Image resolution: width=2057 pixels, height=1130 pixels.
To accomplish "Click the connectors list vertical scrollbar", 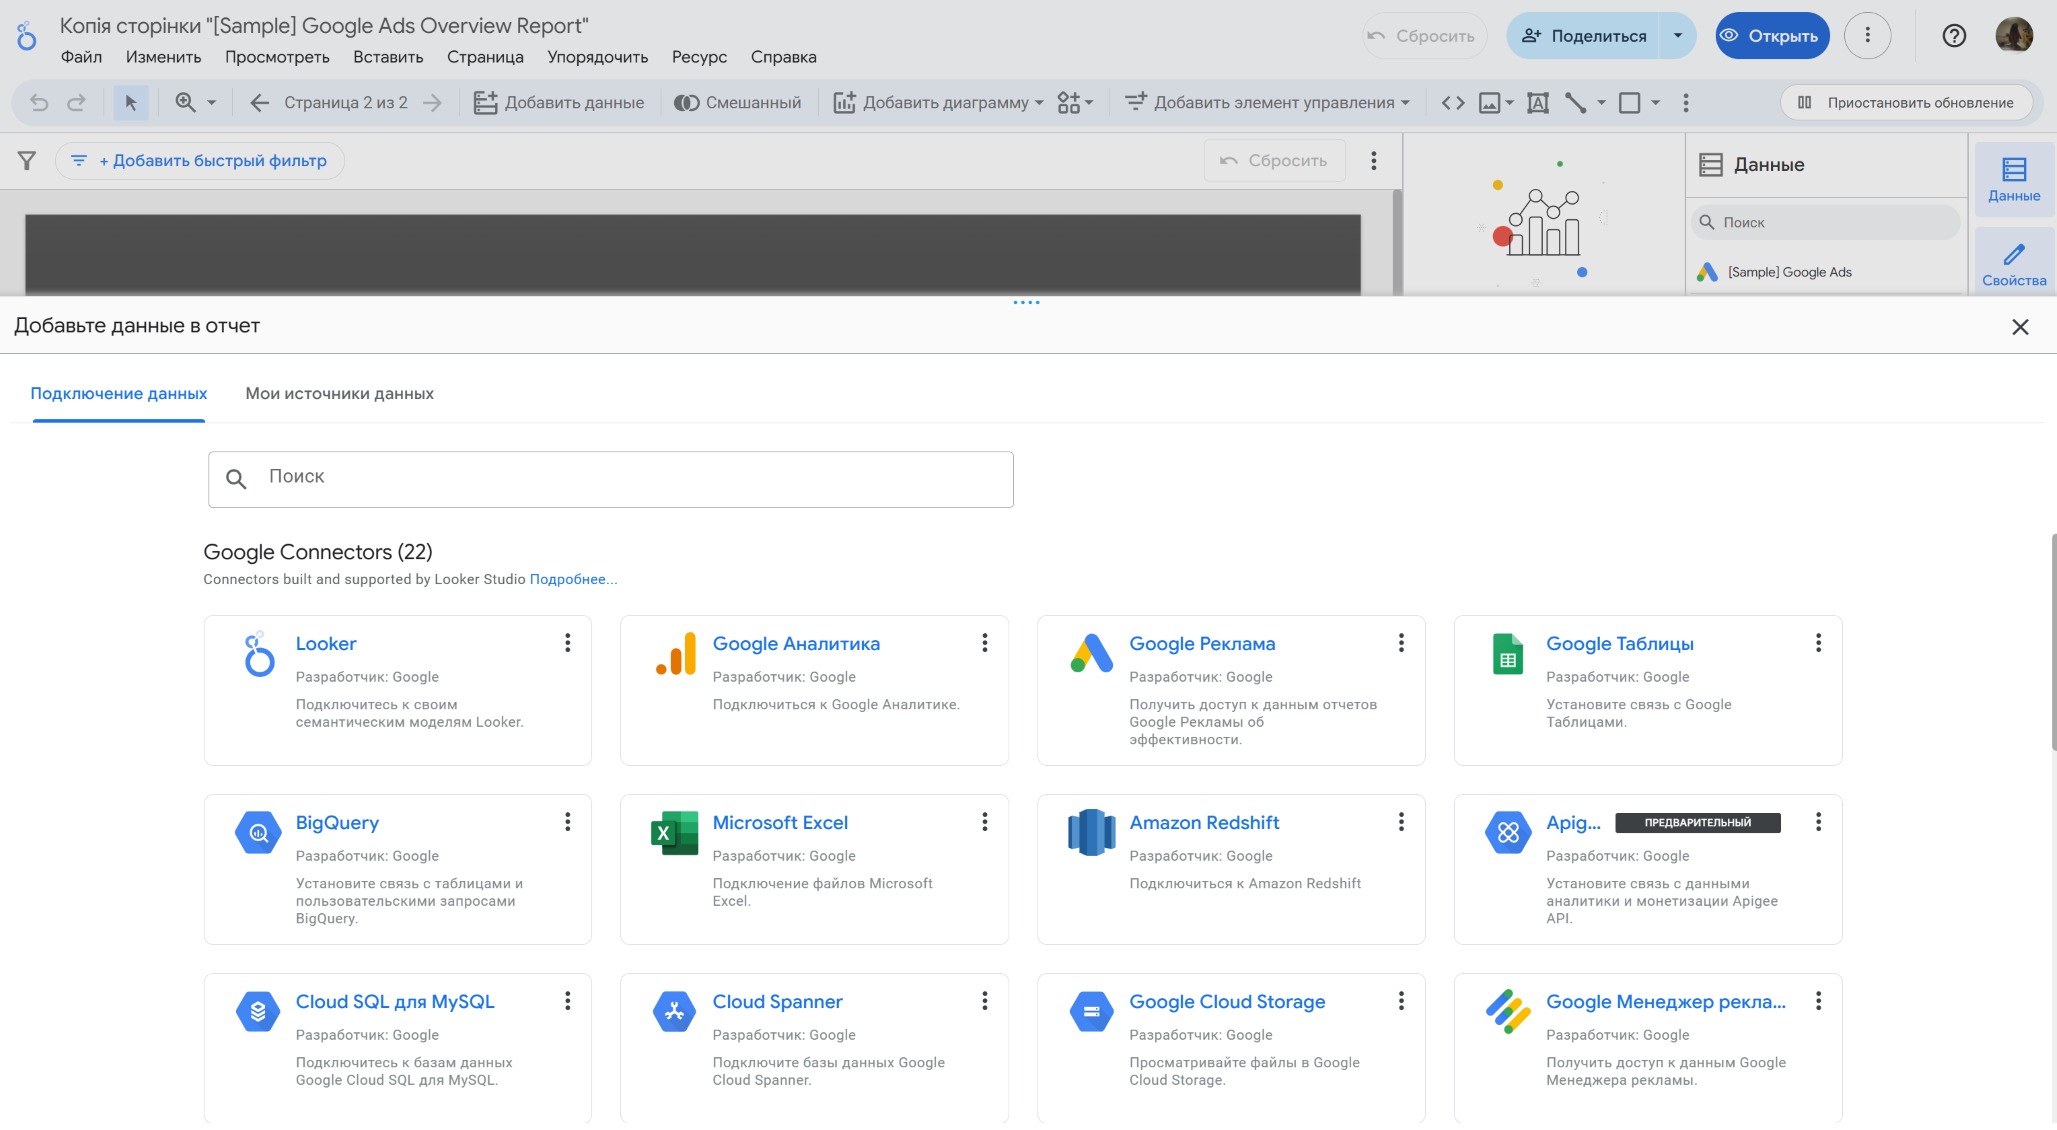I will point(2053,640).
